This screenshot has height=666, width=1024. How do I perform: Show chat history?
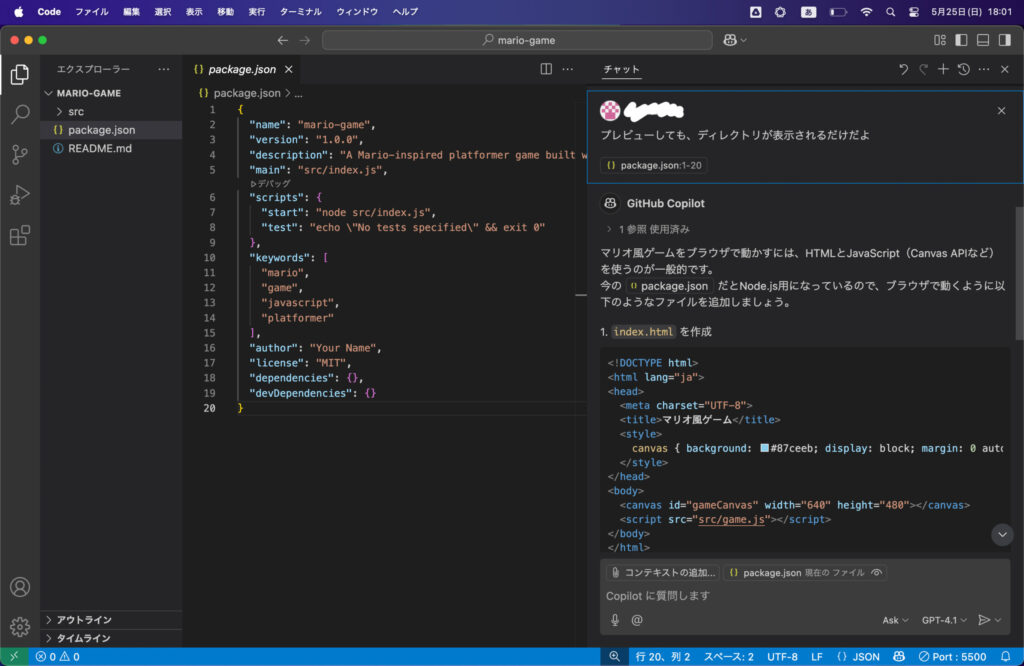(963, 69)
